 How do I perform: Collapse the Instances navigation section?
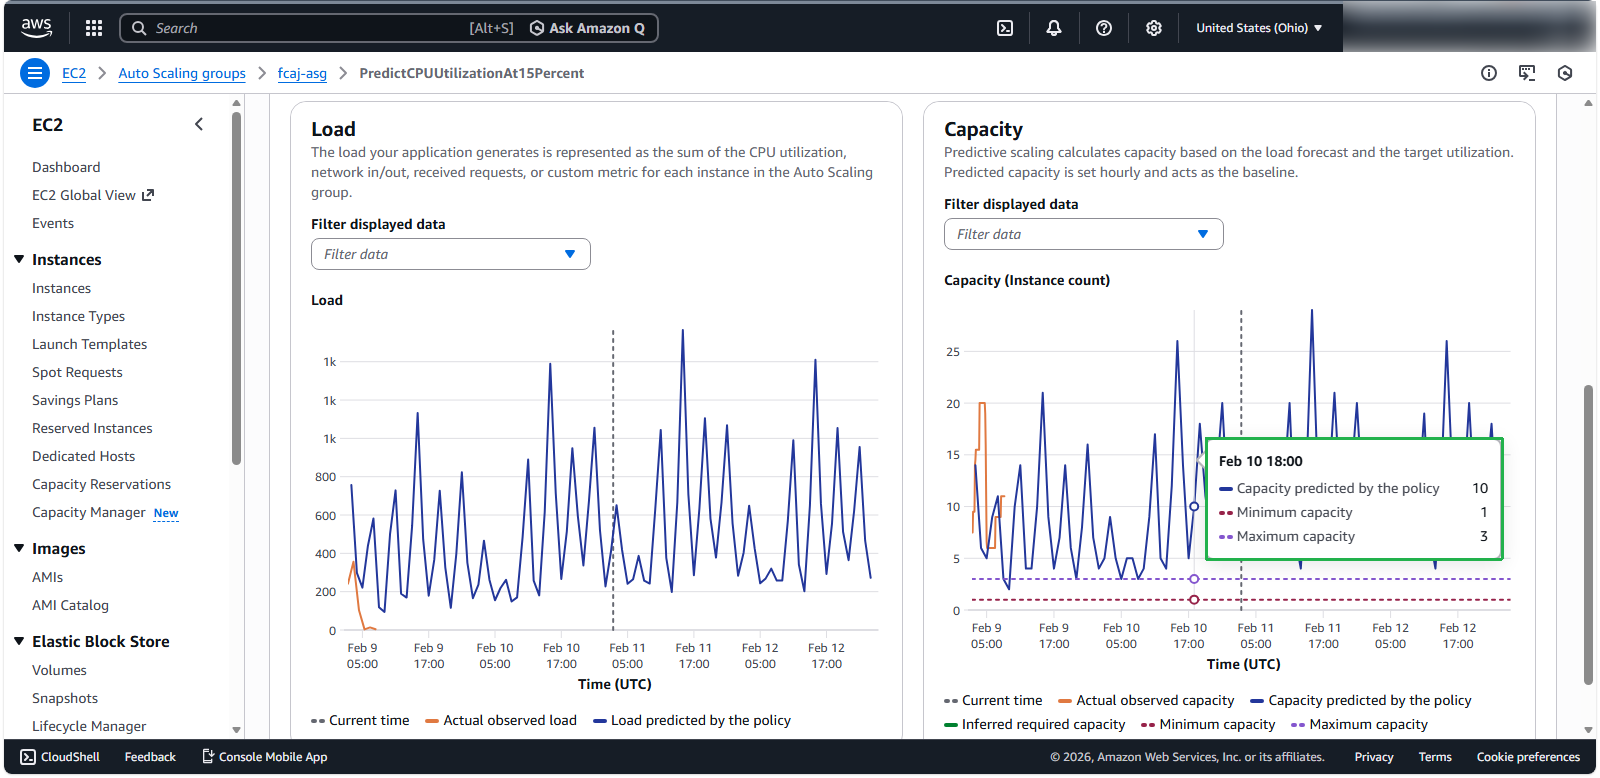19,259
